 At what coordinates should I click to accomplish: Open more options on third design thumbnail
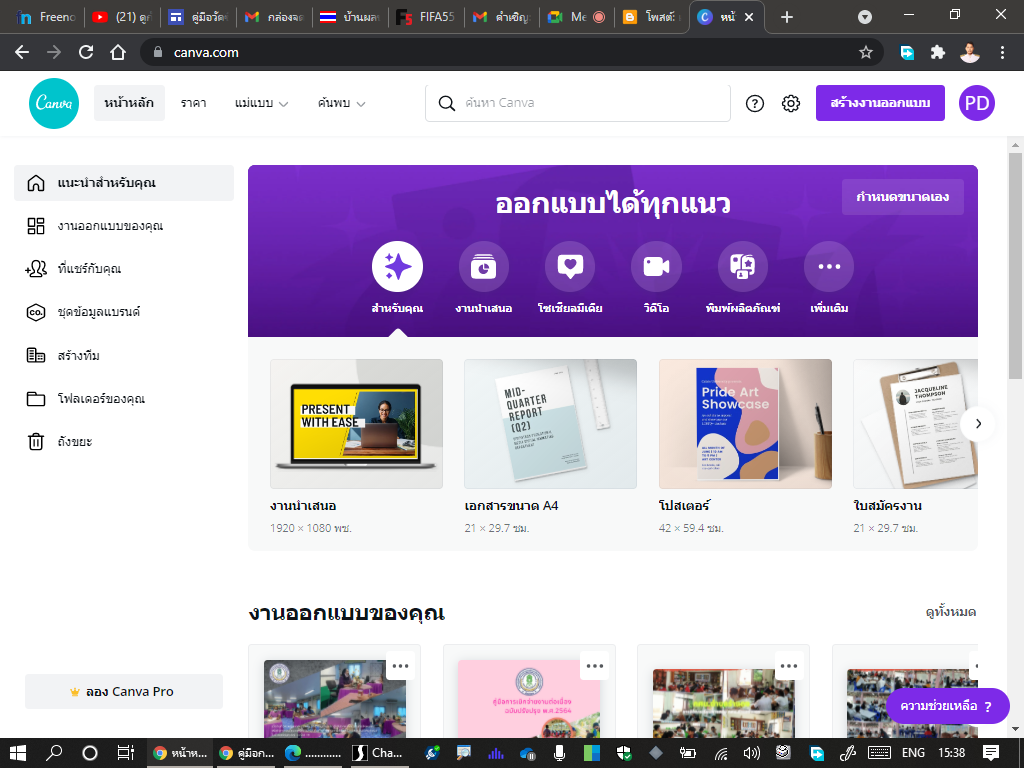pyautogui.click(x=789, y=666)
